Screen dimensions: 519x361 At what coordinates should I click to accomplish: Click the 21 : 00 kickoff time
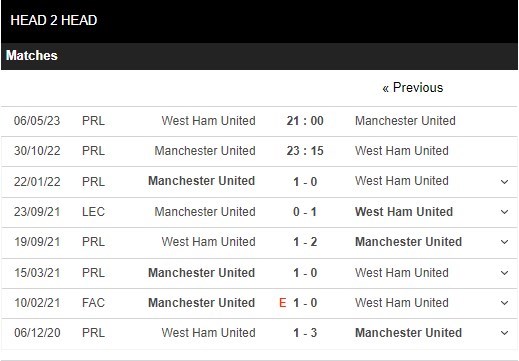[305, 121]
